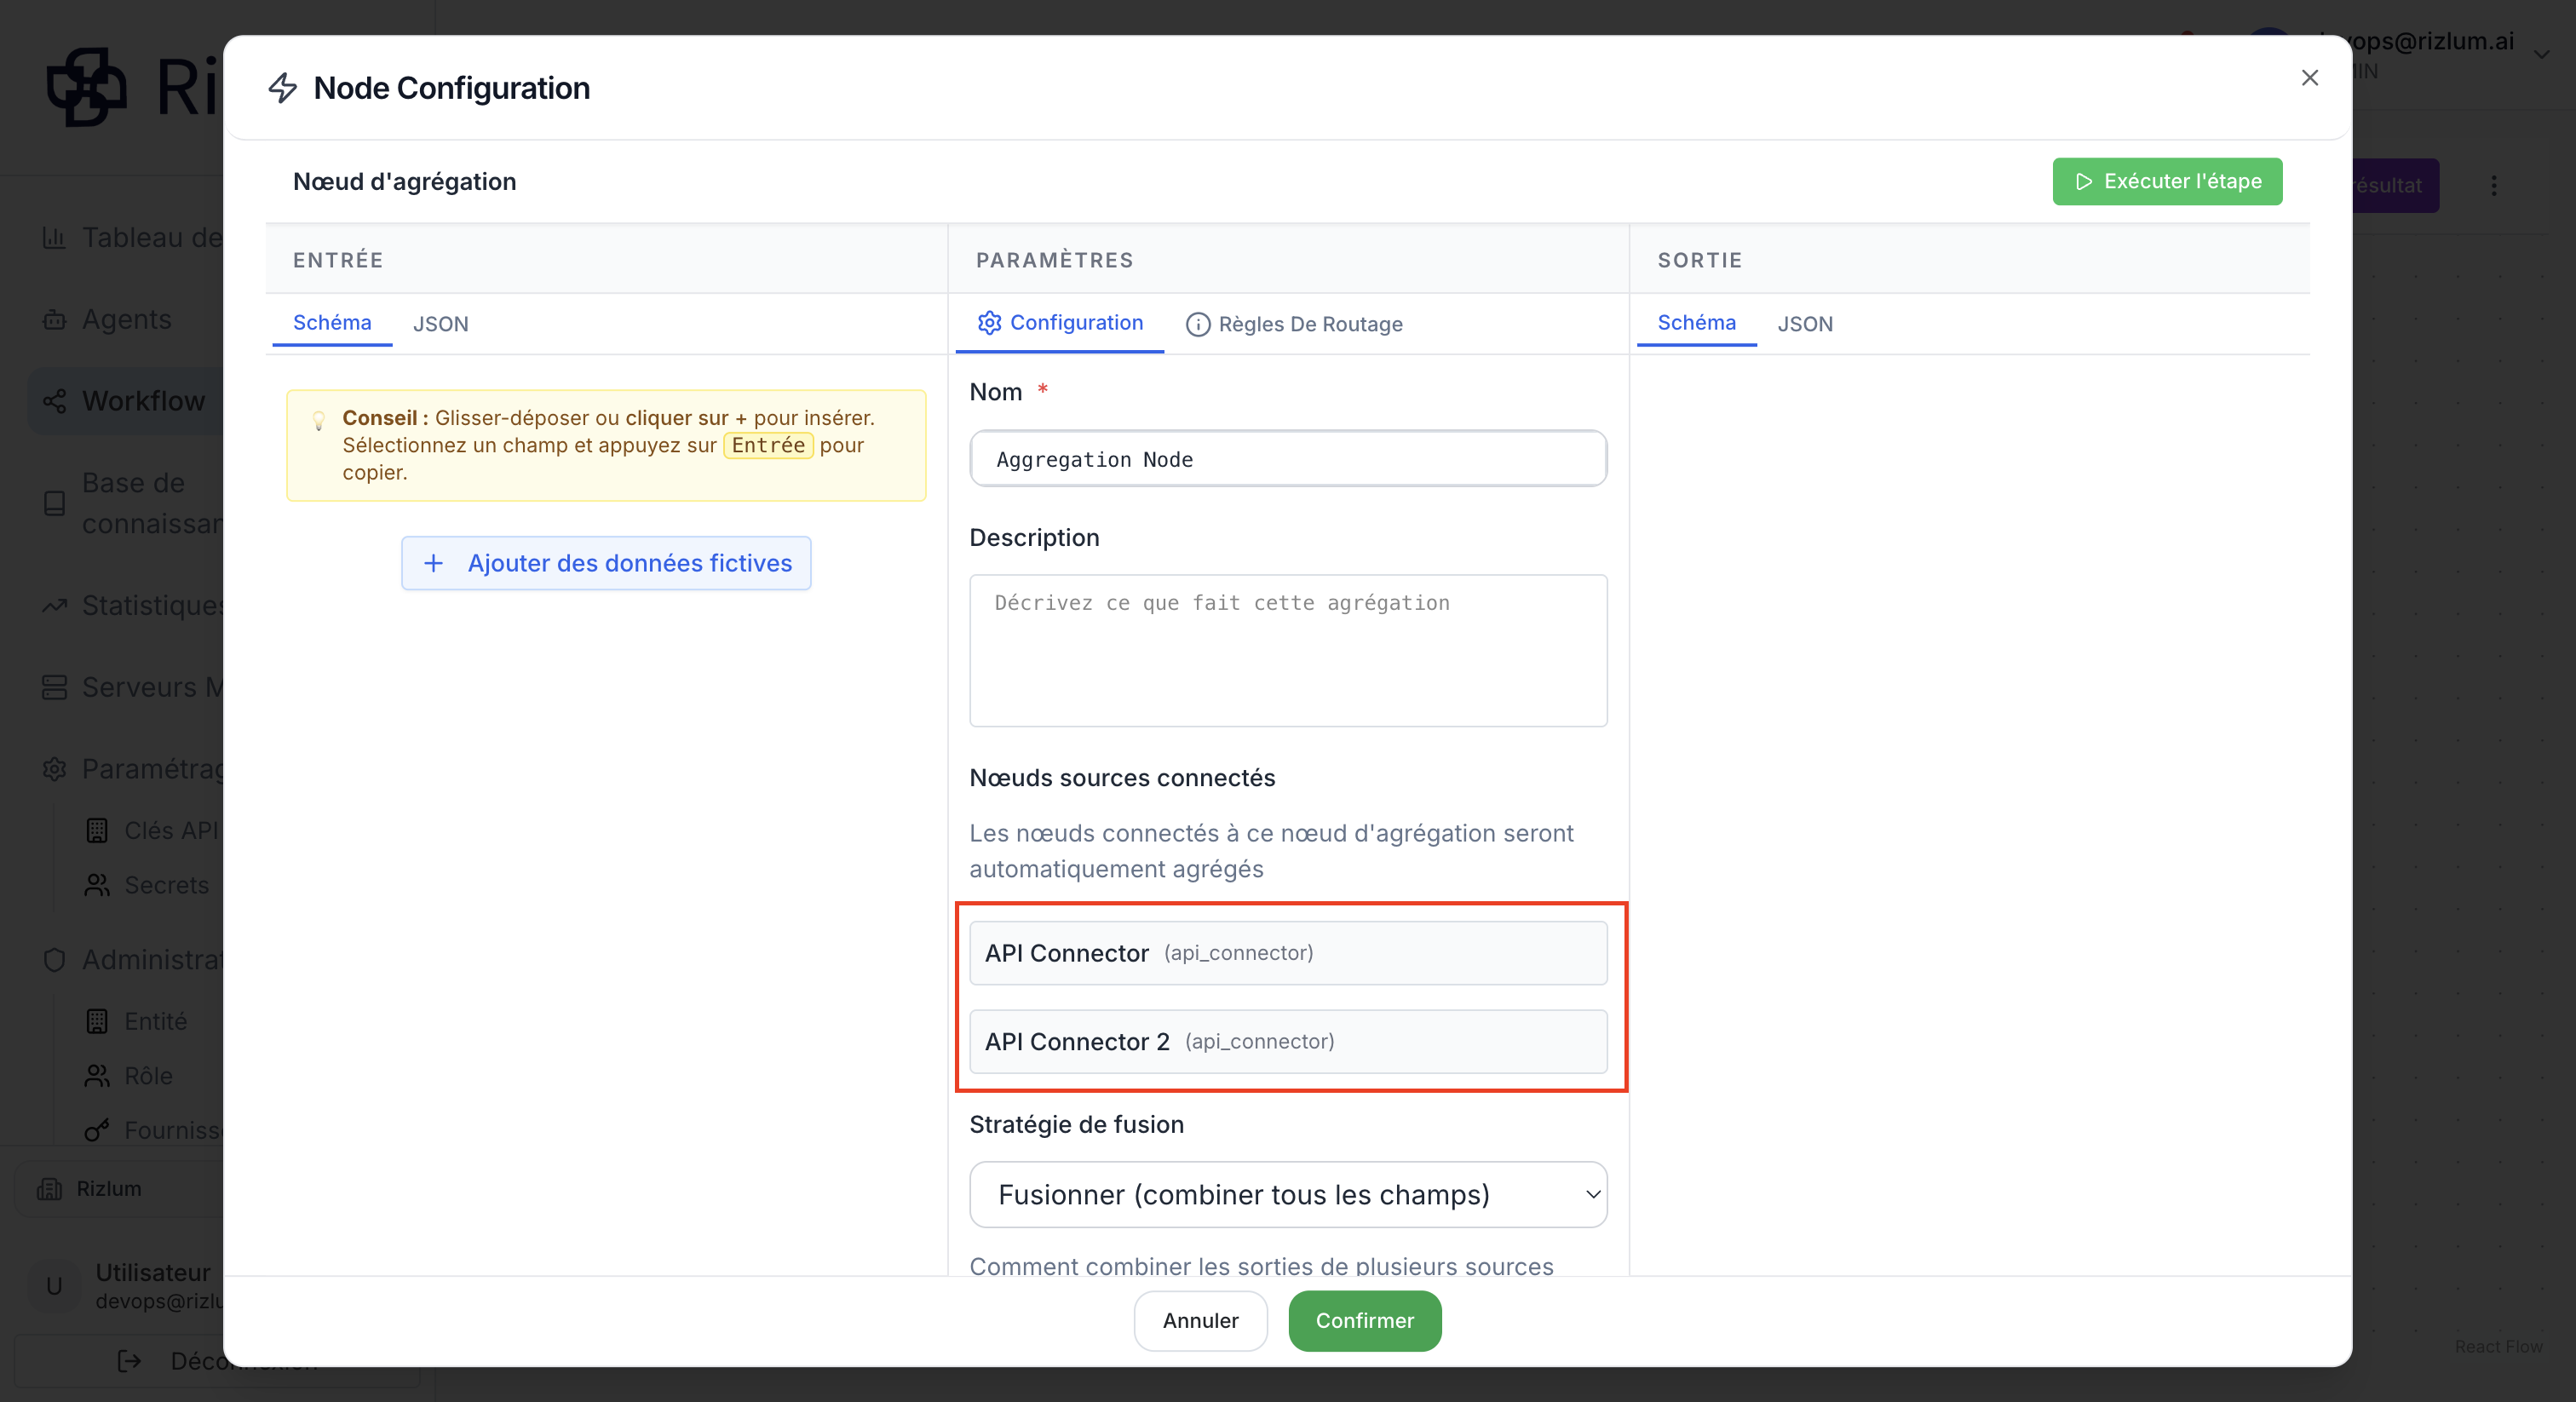Click the Base de connaissances book icon
This screenshot has width=2576, height=1402.
pos(54,503)
